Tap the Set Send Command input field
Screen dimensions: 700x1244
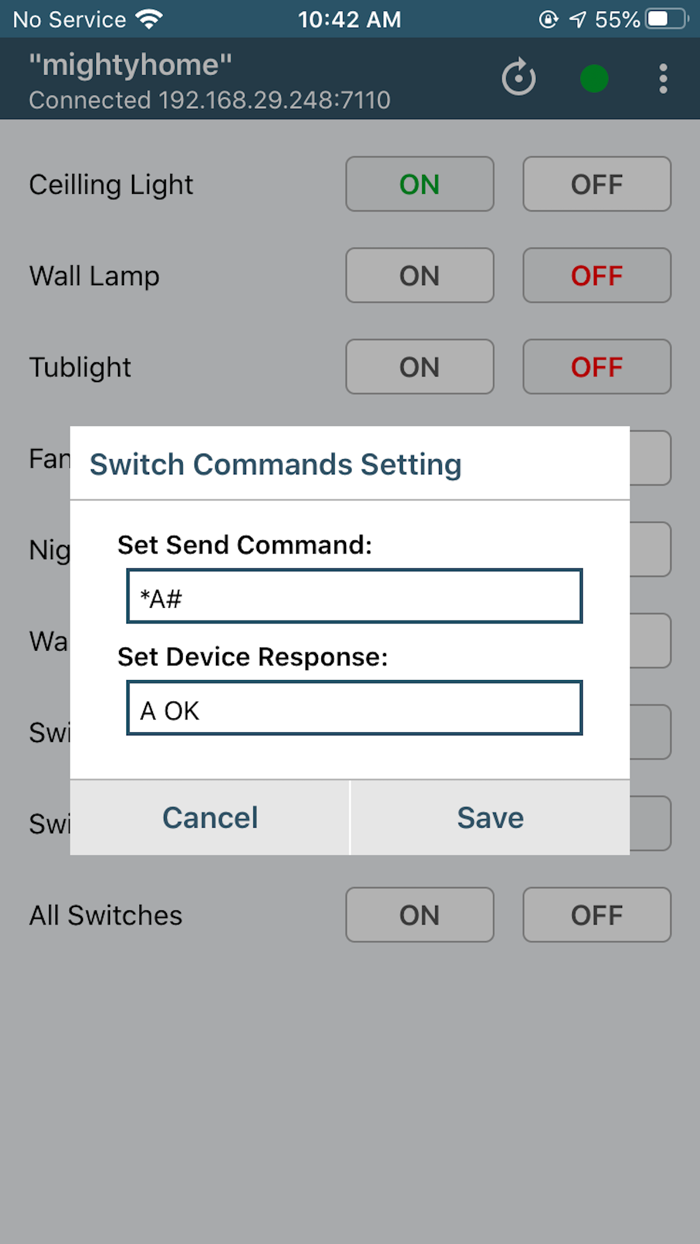354,595
